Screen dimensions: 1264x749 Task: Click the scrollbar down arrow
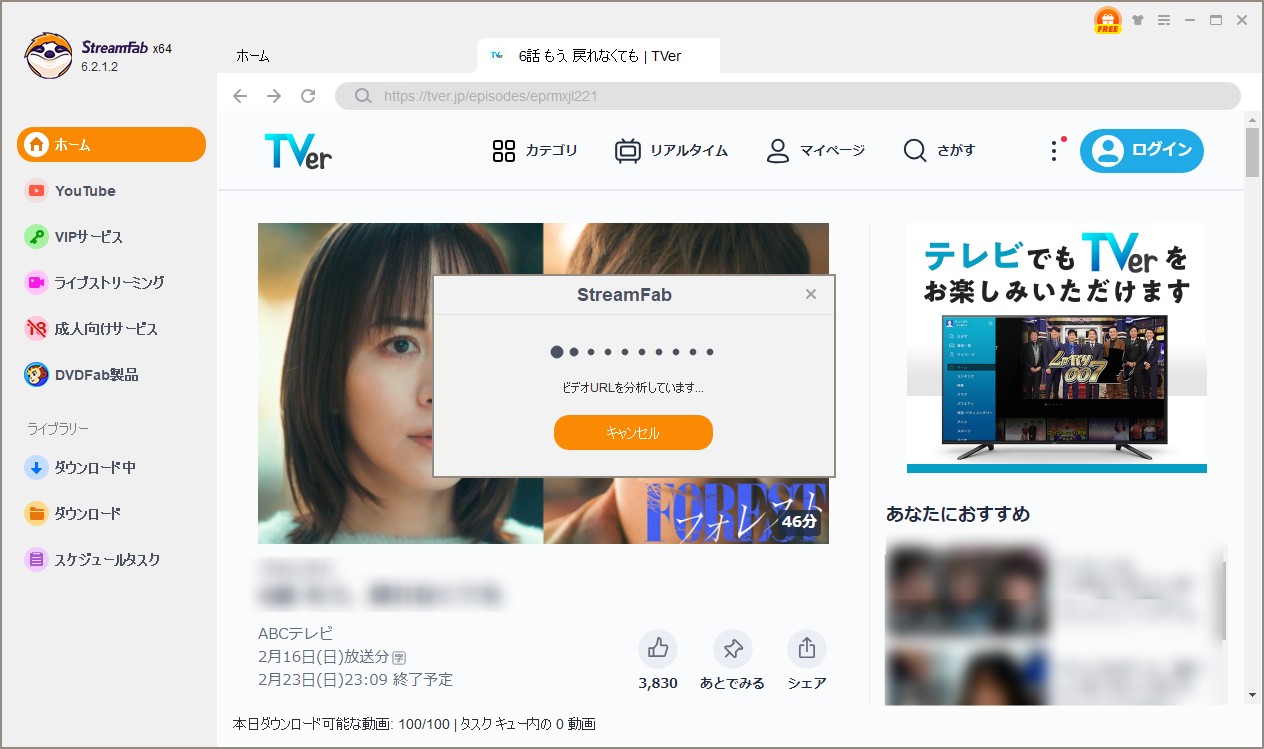[1252, 695]
